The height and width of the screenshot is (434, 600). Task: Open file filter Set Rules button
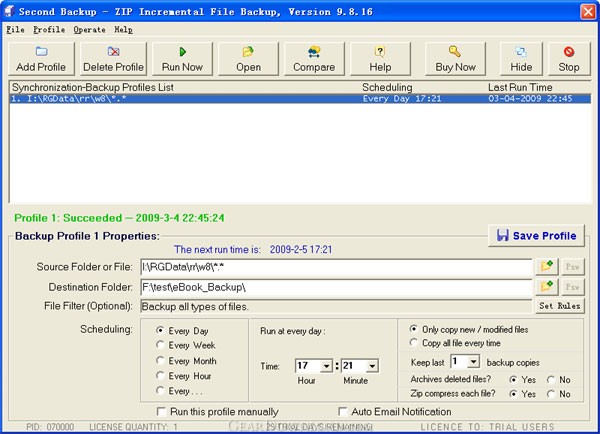[x=559, y=306]
